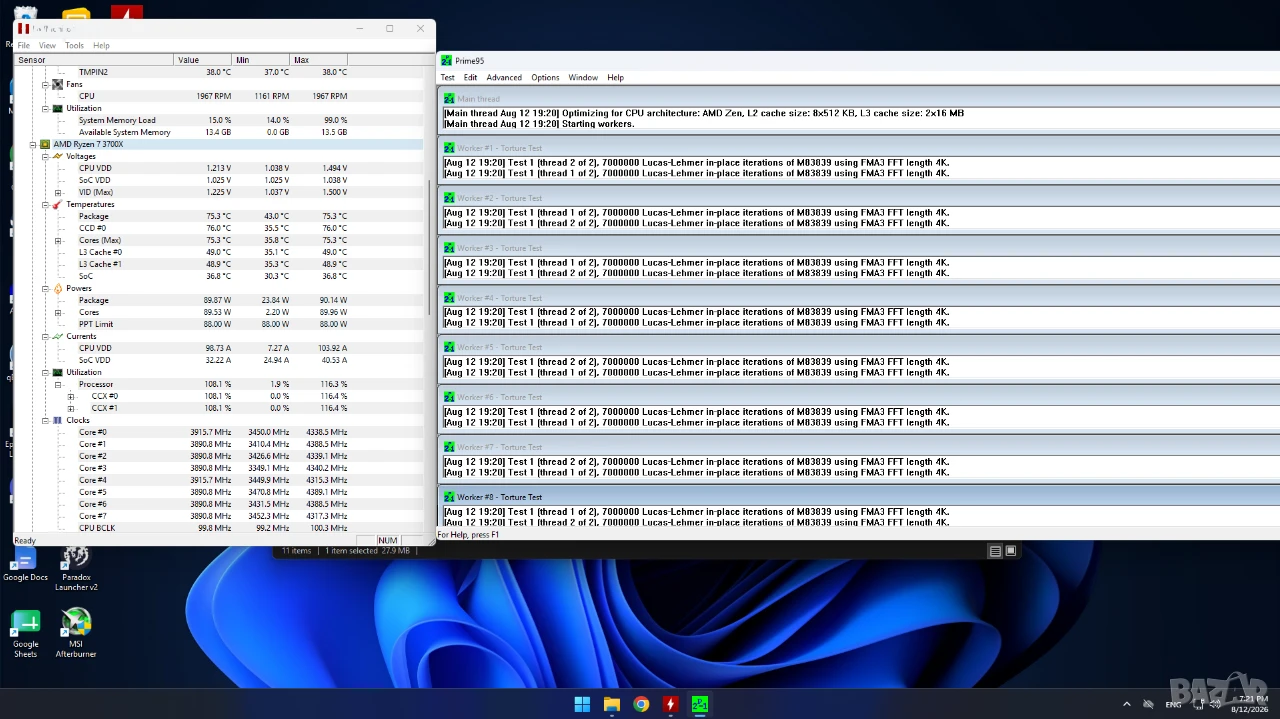Expand the CCX #0 row
Screen dimensions: 1280x719
[71, 396]
